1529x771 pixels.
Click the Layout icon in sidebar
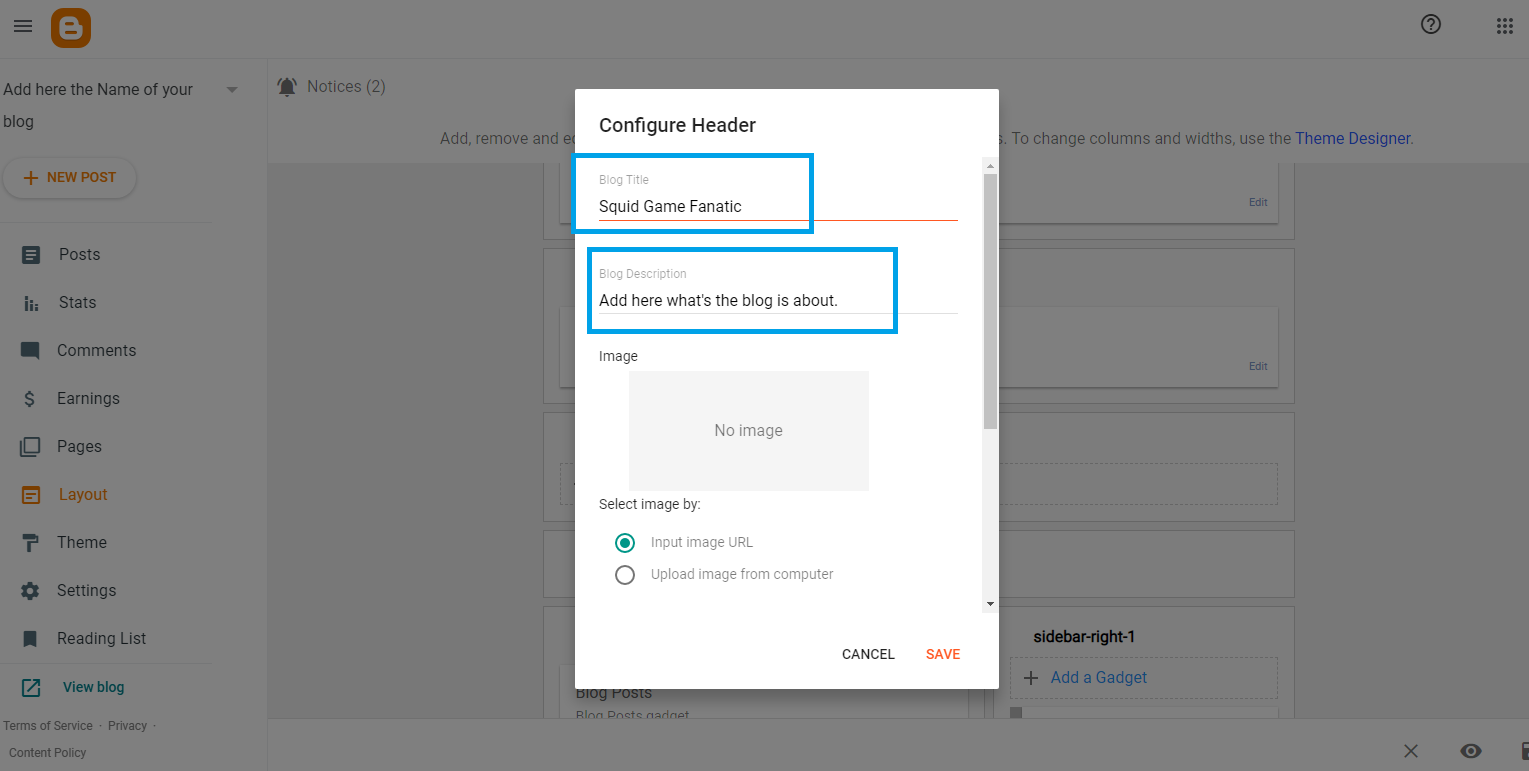pyautogui.click(x=31, y=495)
